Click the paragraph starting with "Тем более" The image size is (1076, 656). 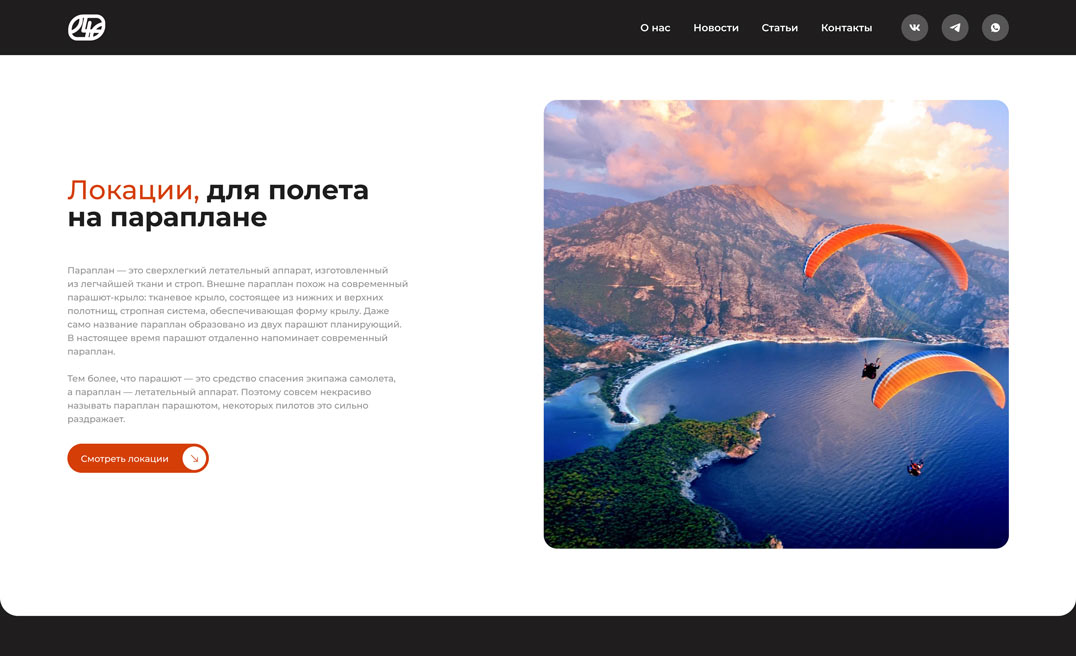(x=232, y=398)
